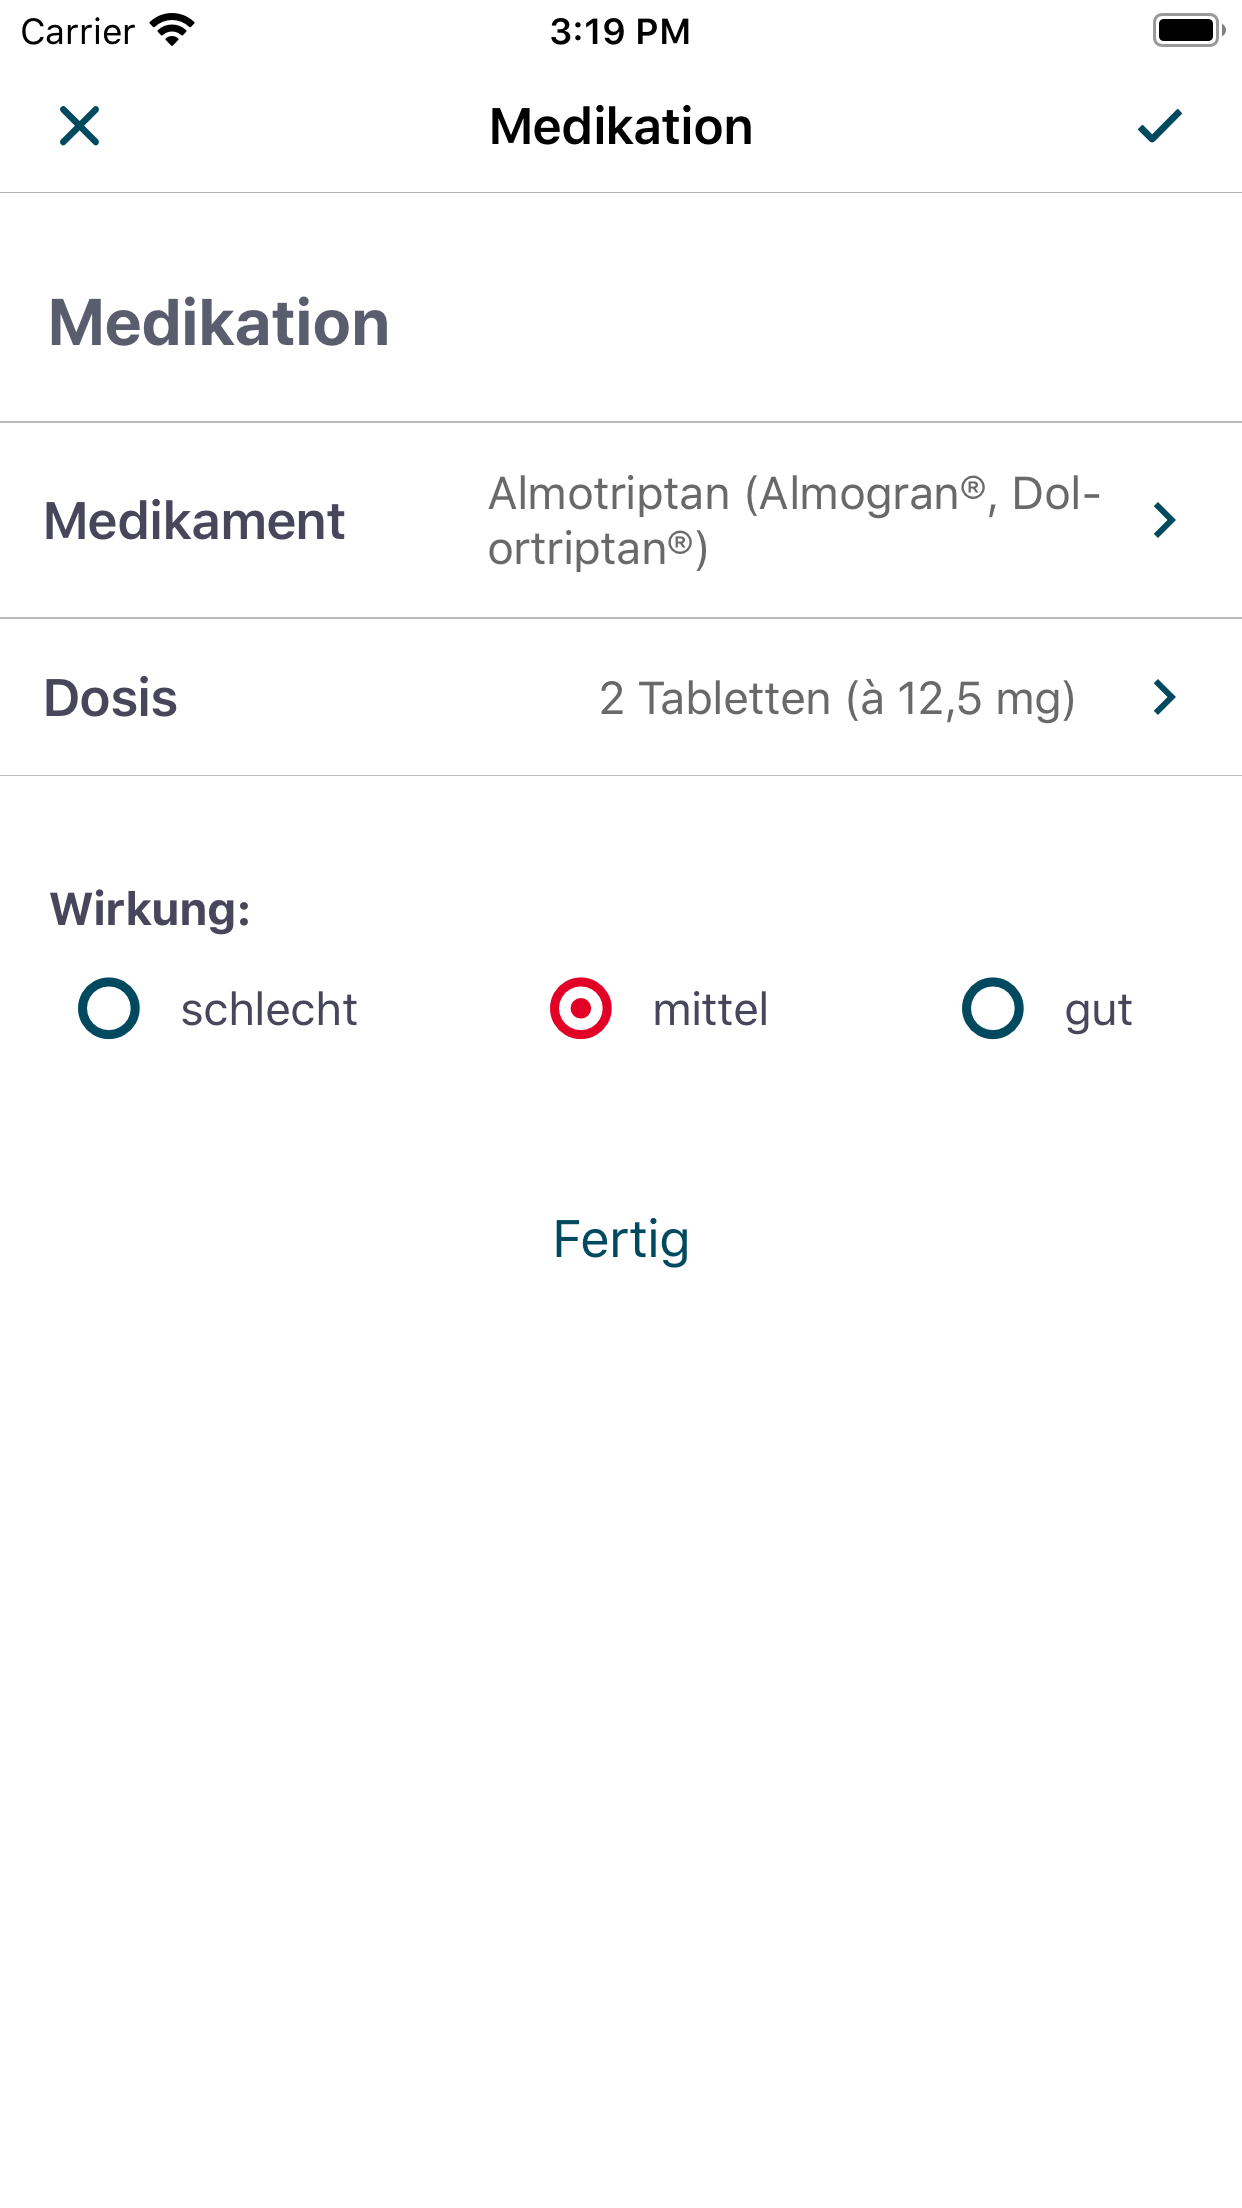The image size is (1242, 2208).
Task: Tap the 'gut' effect label text
Action: click(1098, 1010)
